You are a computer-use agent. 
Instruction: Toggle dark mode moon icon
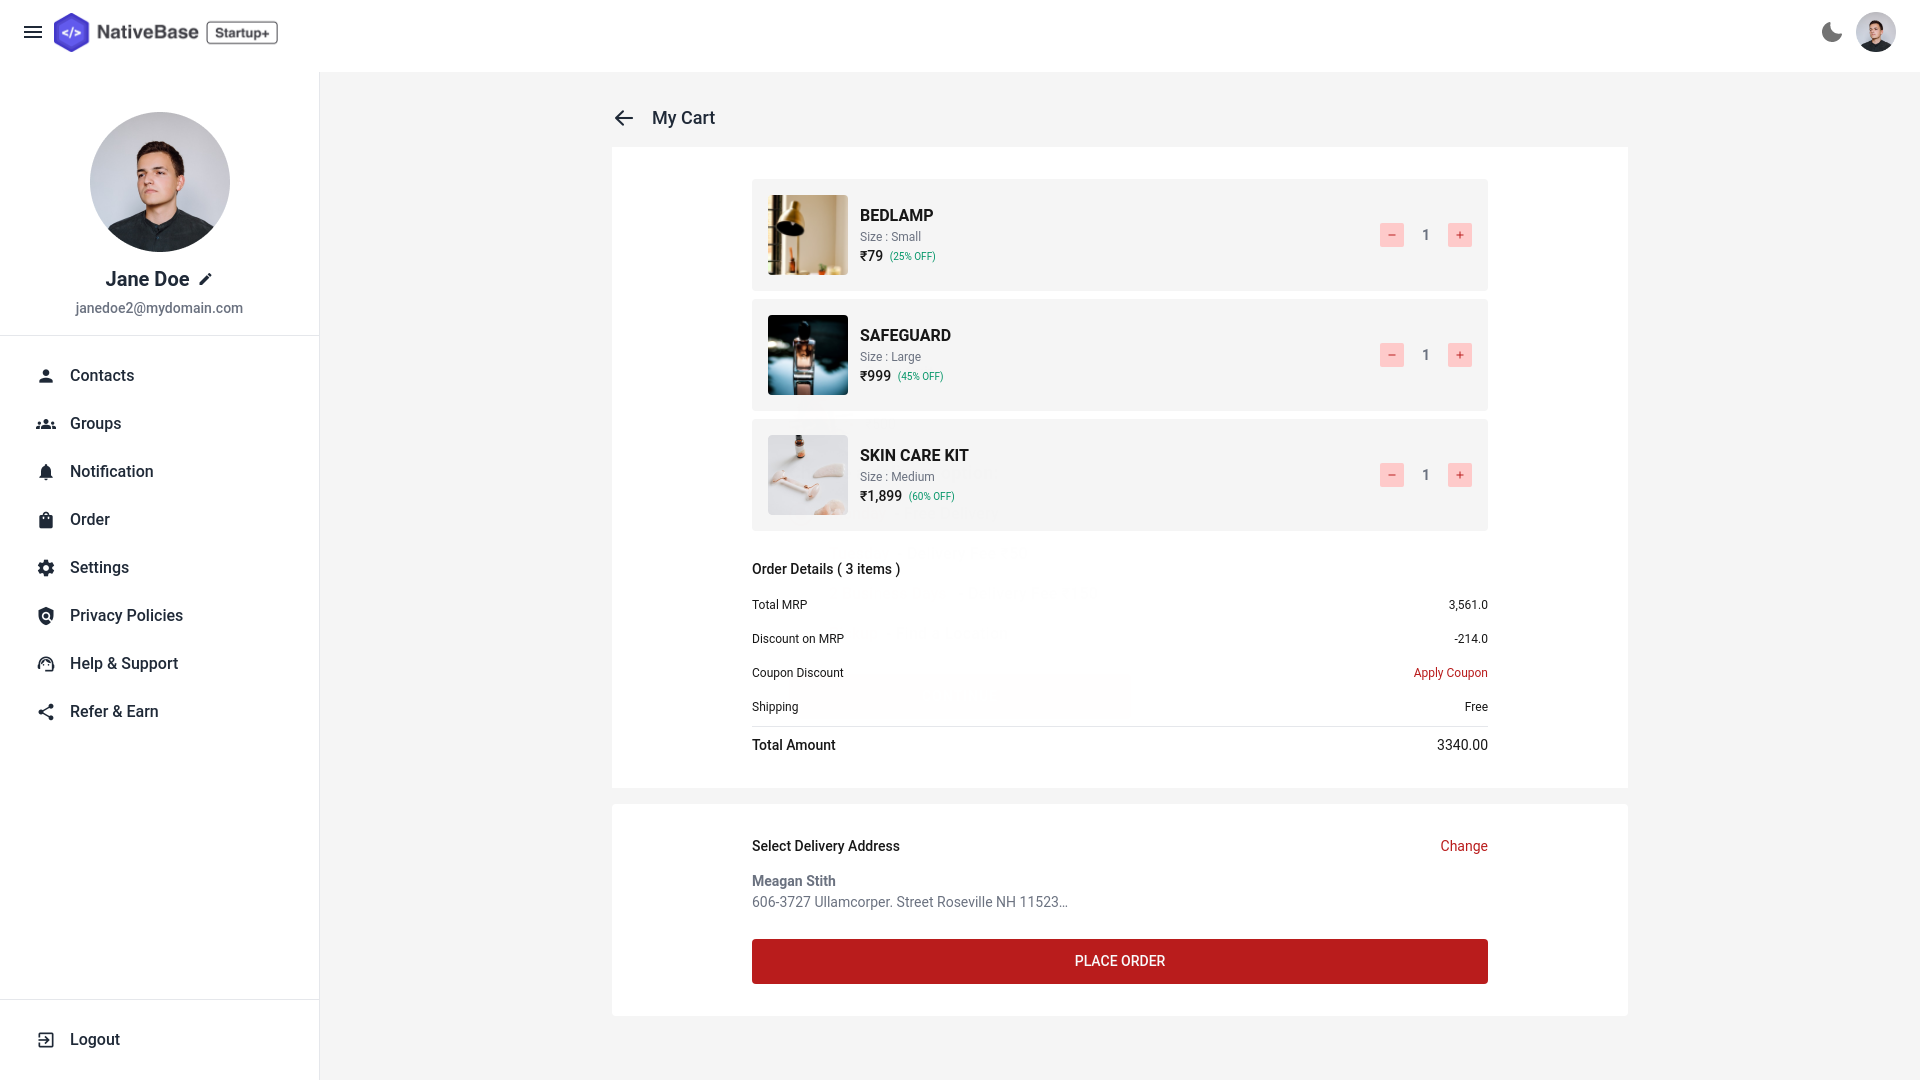(1832, 32)
